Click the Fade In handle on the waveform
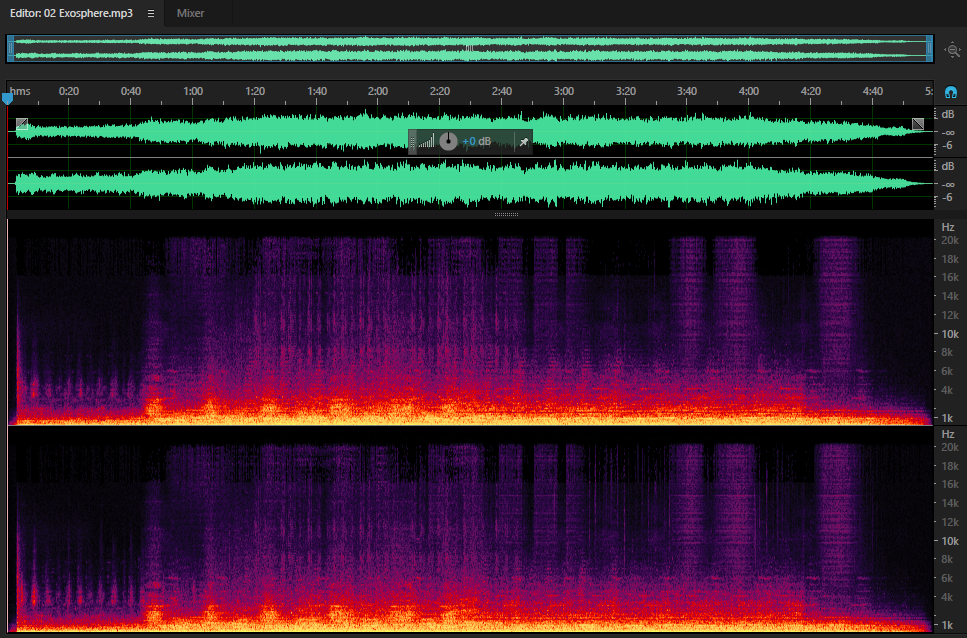This screenshot has width=967, height=638. [x=22, y=124]
